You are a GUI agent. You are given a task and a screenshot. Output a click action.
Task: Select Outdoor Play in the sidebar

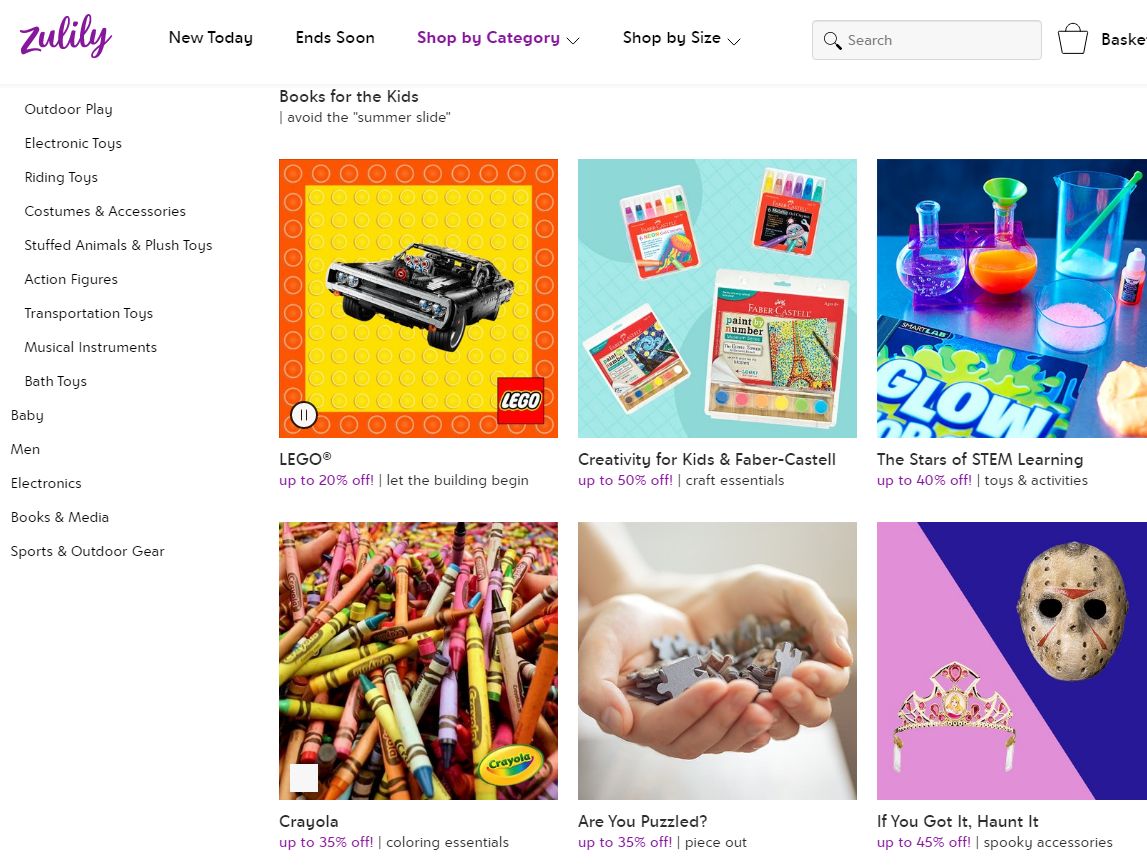(68, 109)
